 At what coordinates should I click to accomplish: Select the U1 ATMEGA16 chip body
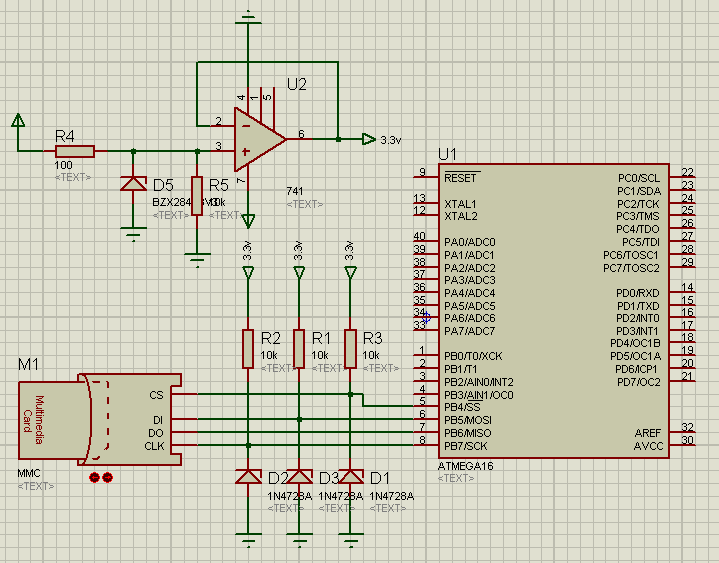pos(554,310)
